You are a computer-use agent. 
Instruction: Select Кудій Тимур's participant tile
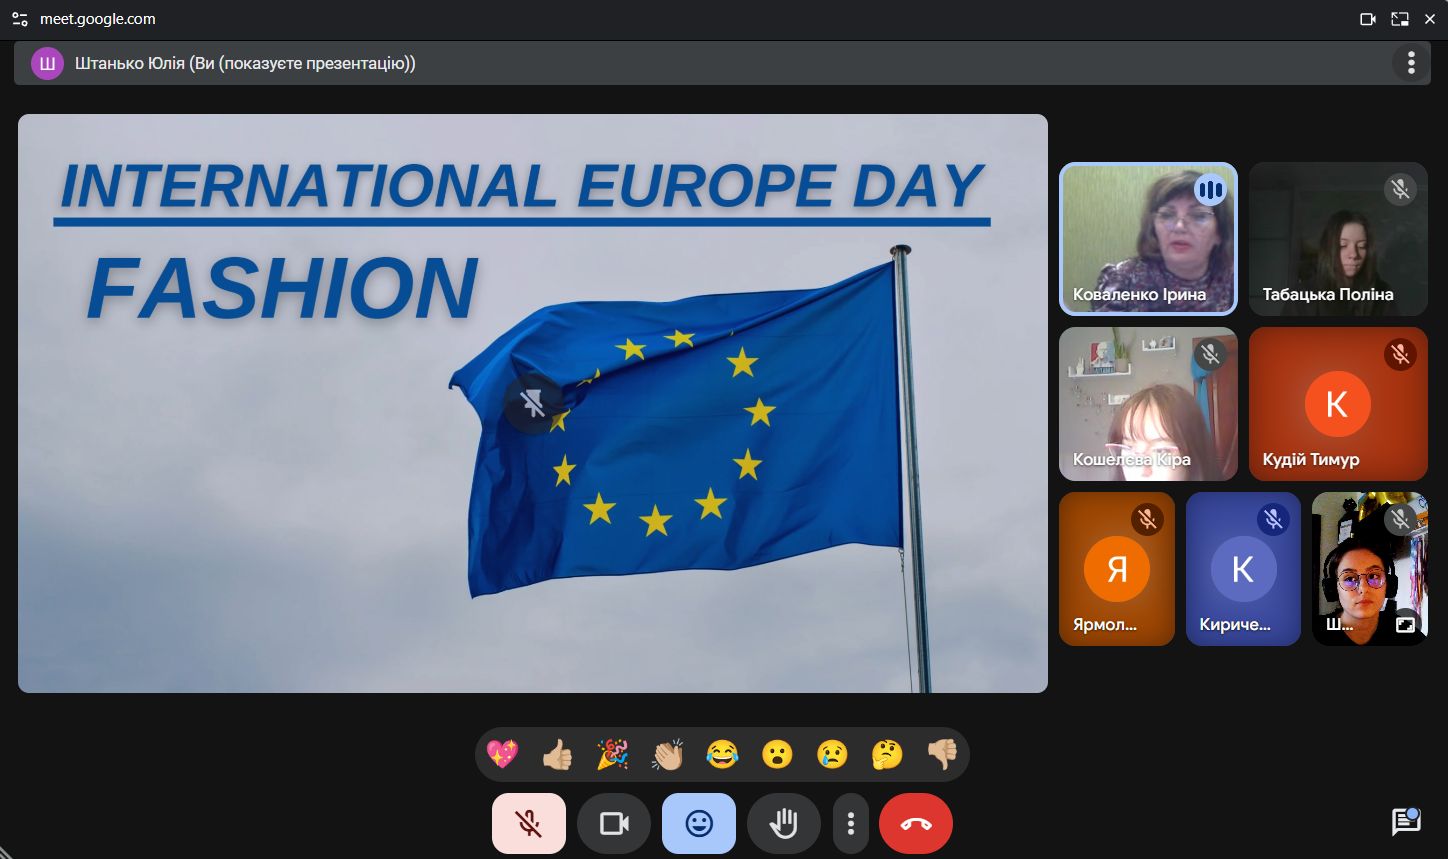[1337, 404]
